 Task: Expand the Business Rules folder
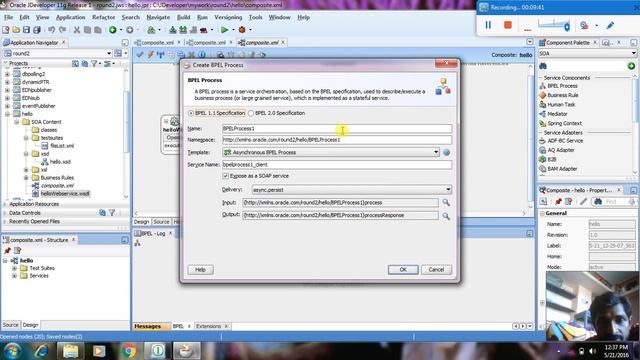click(x=26, y=178)
